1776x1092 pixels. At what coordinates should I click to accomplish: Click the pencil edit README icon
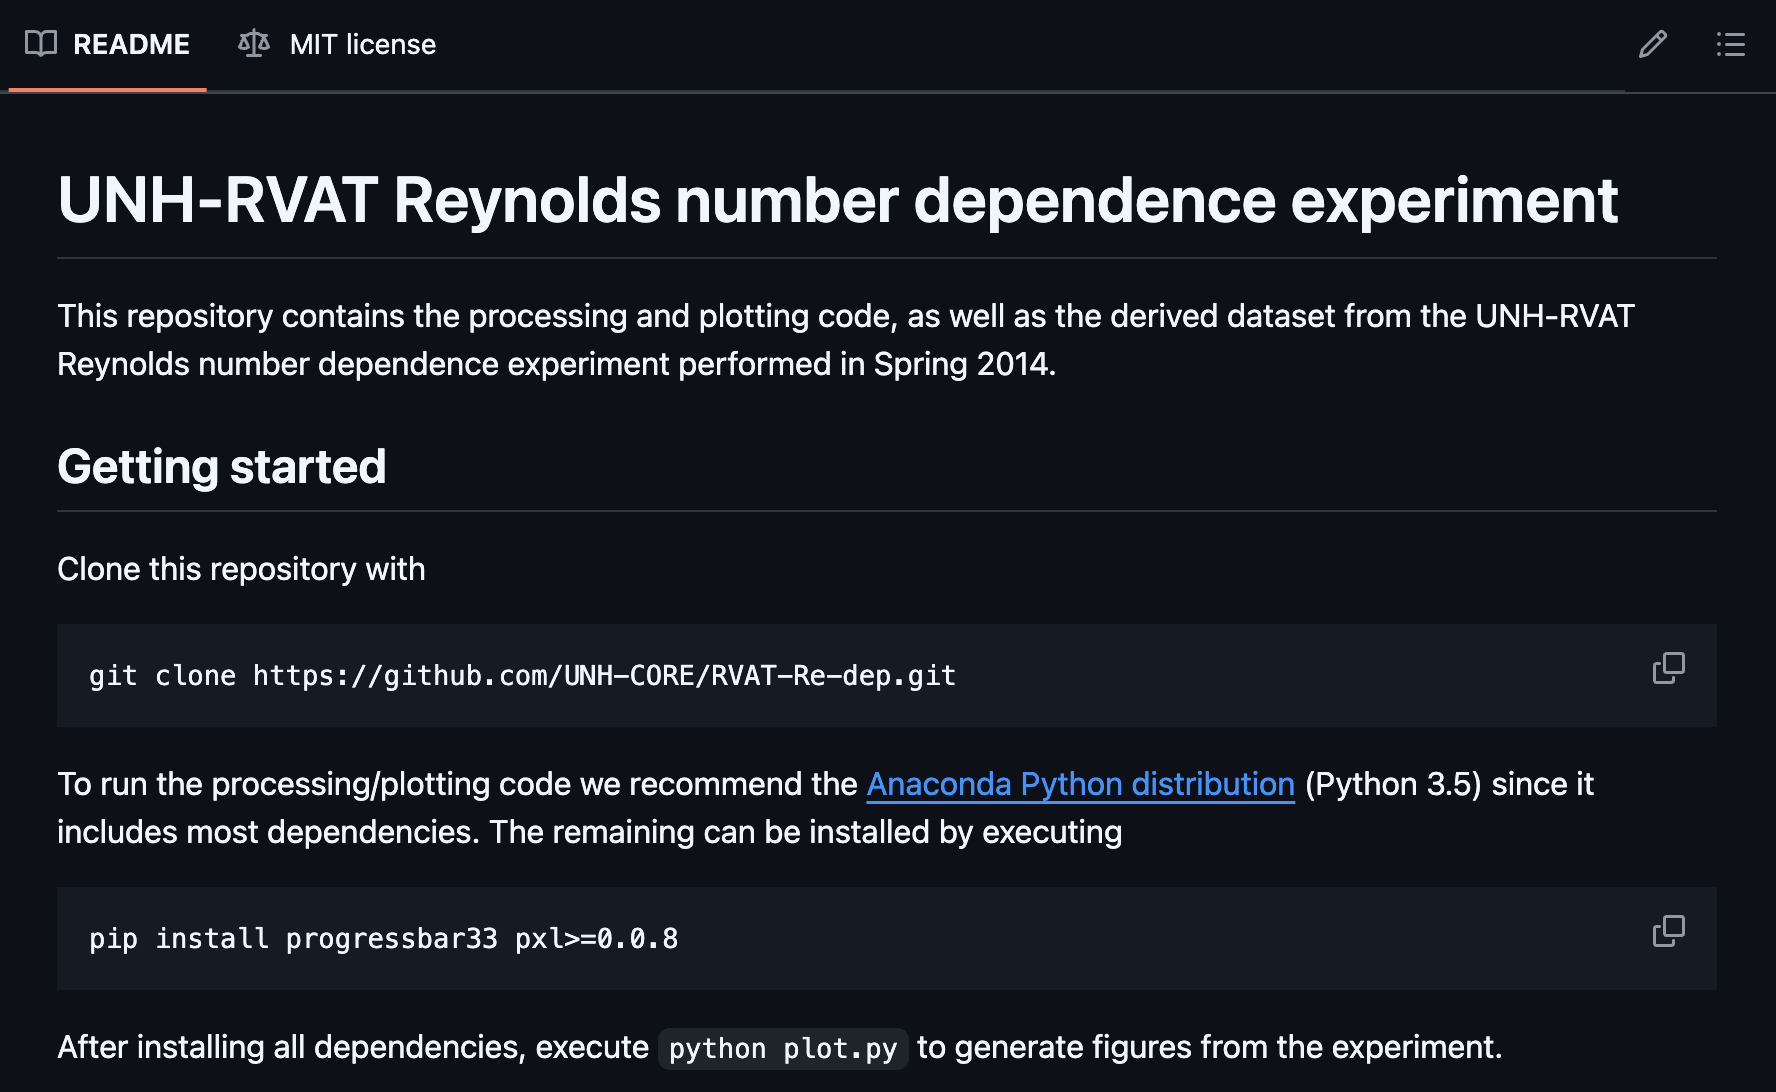pos(1652,44)
